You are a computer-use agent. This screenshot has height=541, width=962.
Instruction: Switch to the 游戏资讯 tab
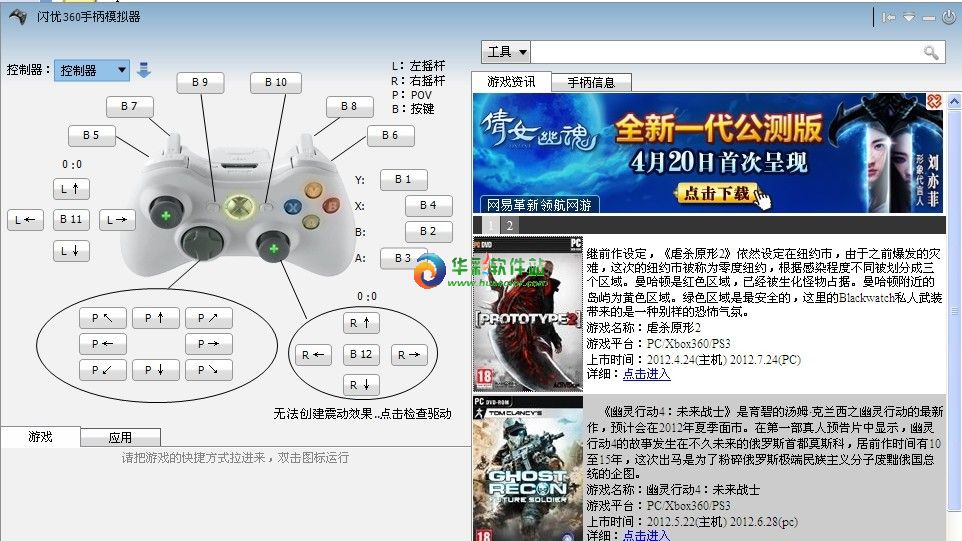511,82
